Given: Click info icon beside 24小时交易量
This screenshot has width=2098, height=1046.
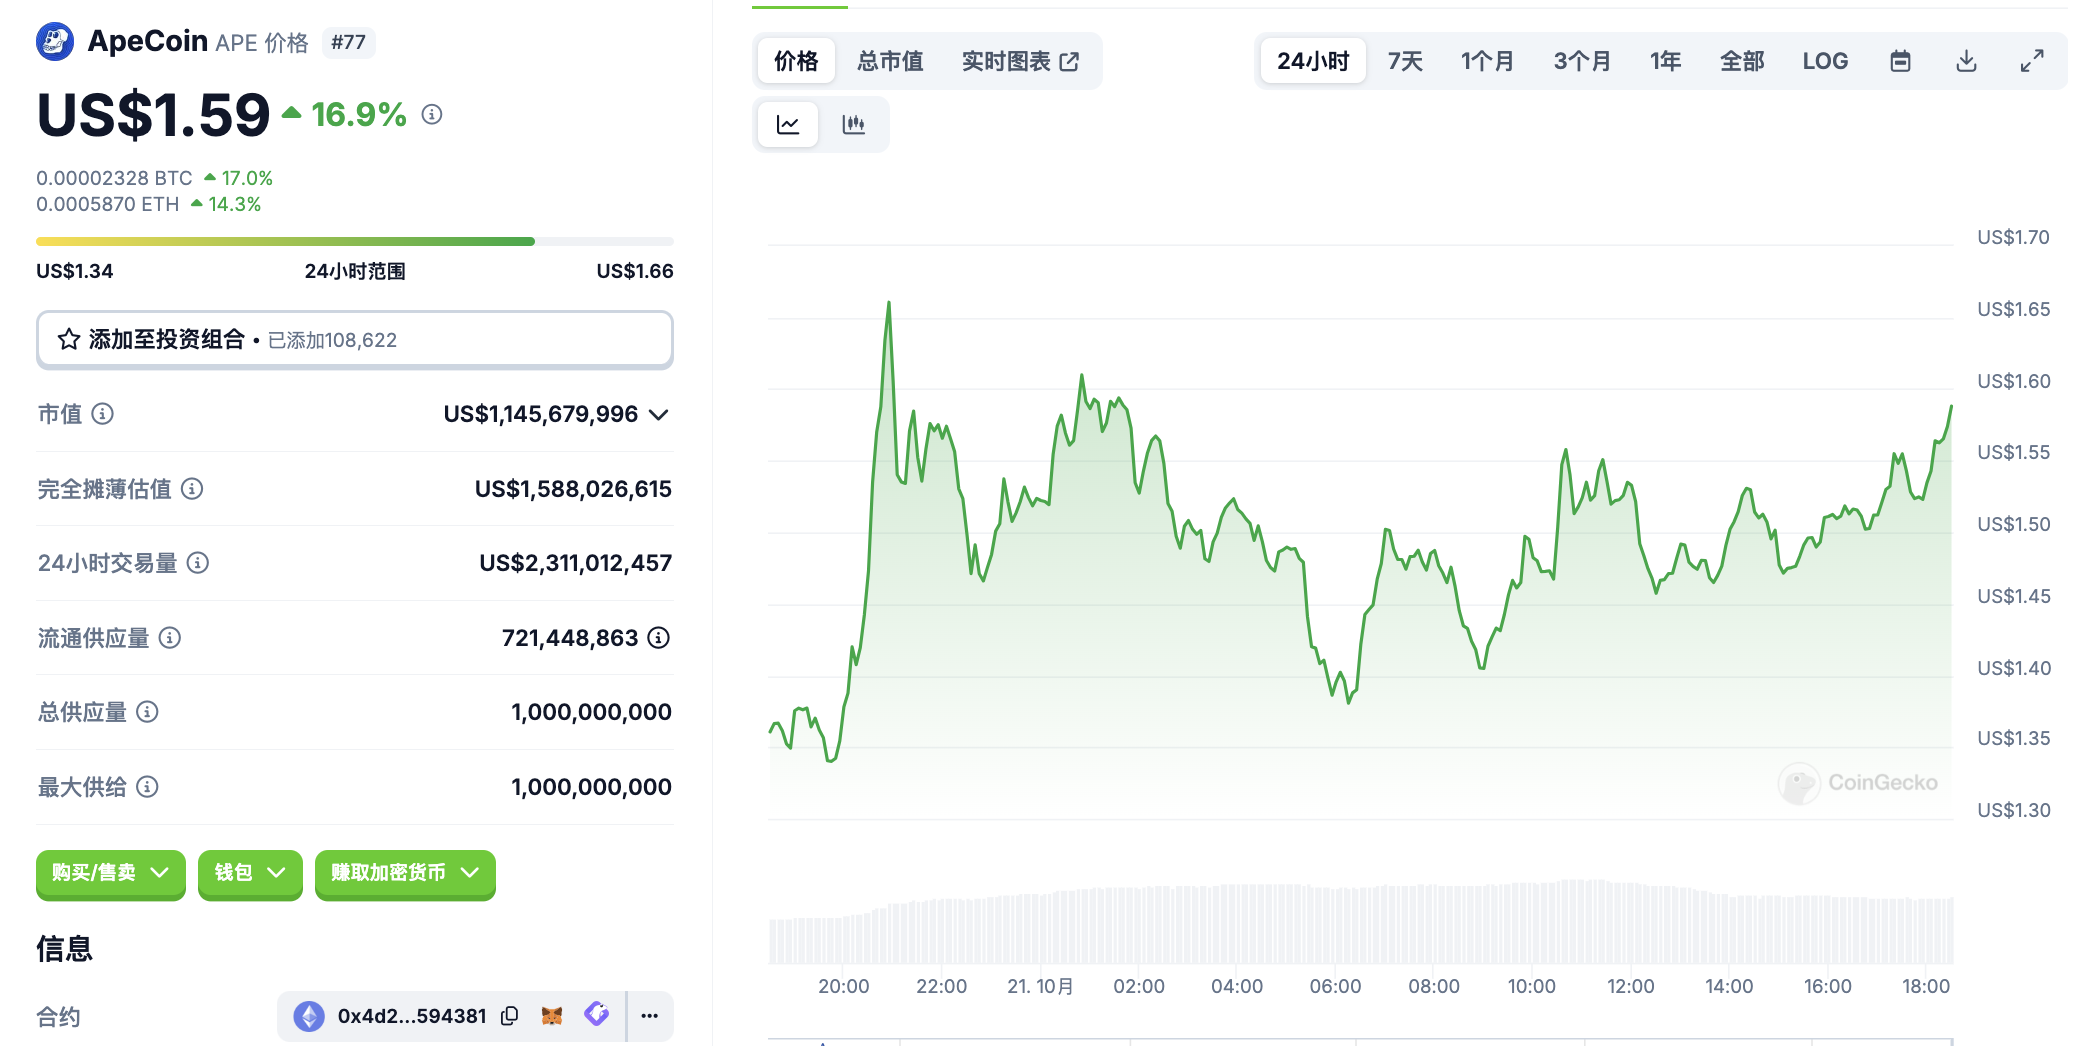Looking at the screenshot, I should tap(198, 563).
